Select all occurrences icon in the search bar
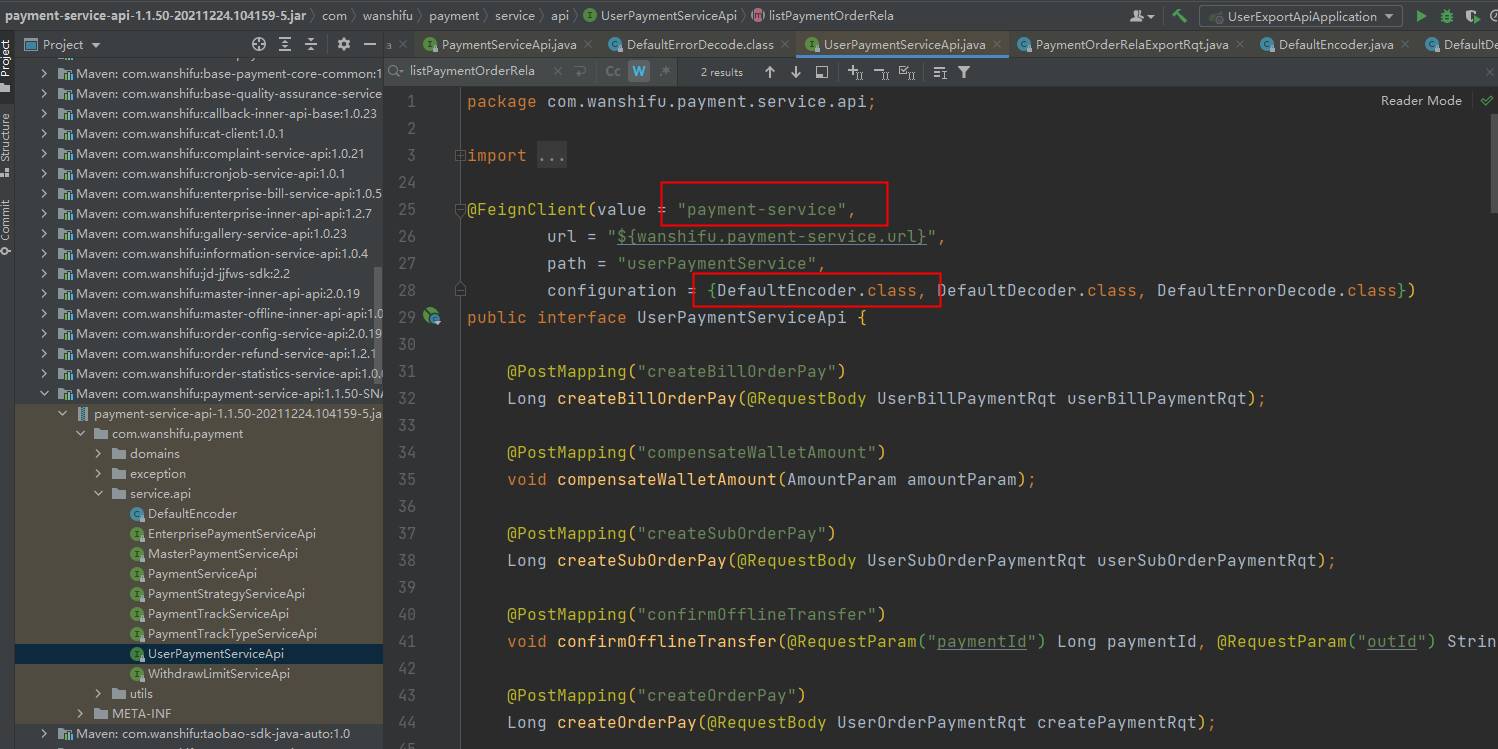 (907, 72)
